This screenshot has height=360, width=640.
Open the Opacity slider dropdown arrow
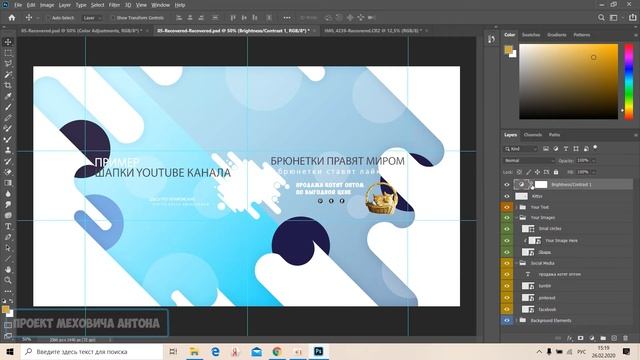593,160
